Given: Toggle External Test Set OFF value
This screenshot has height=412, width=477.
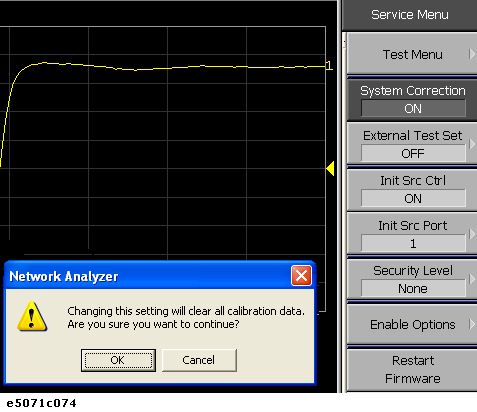Looking at the screenshot, I should 413,153.
